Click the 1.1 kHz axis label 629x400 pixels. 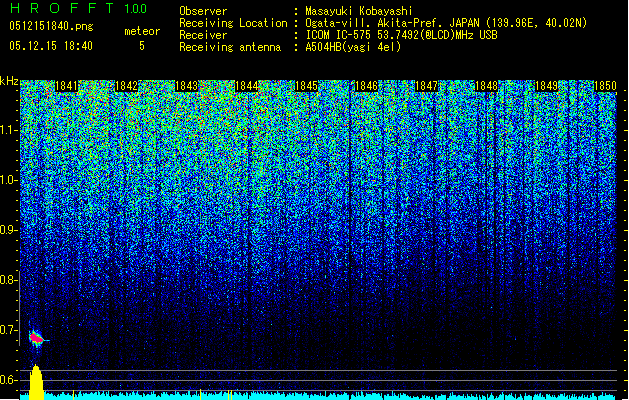(x=9, y=130)
